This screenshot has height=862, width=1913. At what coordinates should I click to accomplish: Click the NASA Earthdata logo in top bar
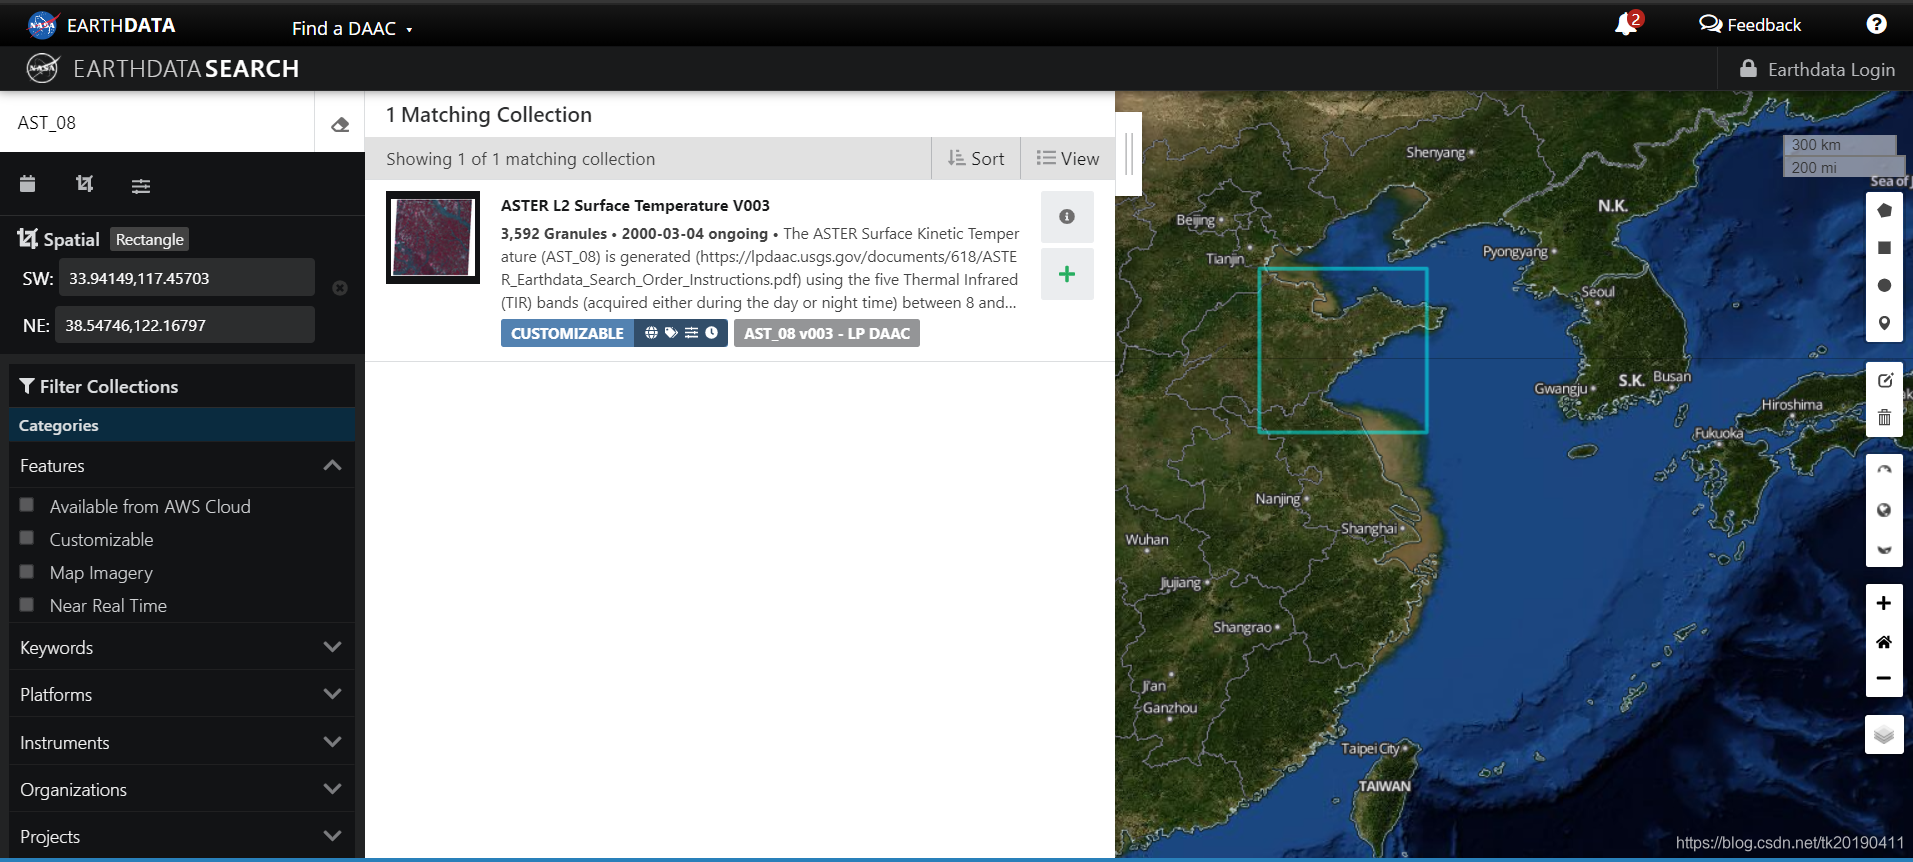coord(101,25)
